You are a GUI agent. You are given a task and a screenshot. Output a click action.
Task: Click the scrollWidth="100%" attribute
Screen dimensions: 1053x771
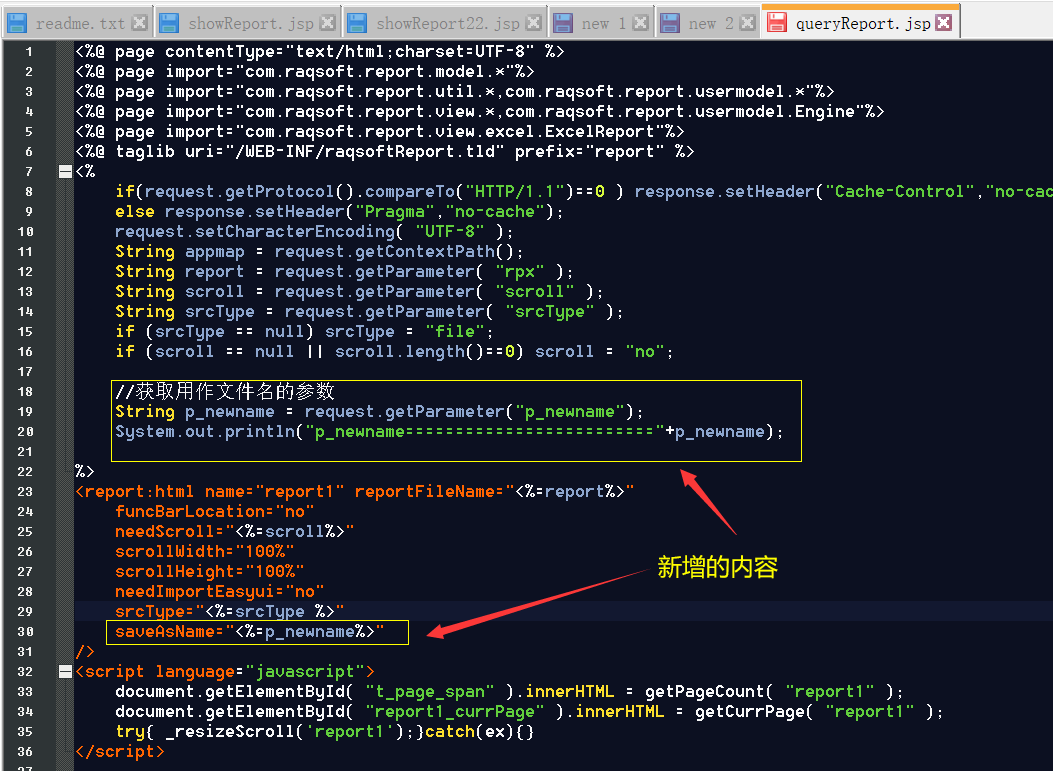(205, 552)
